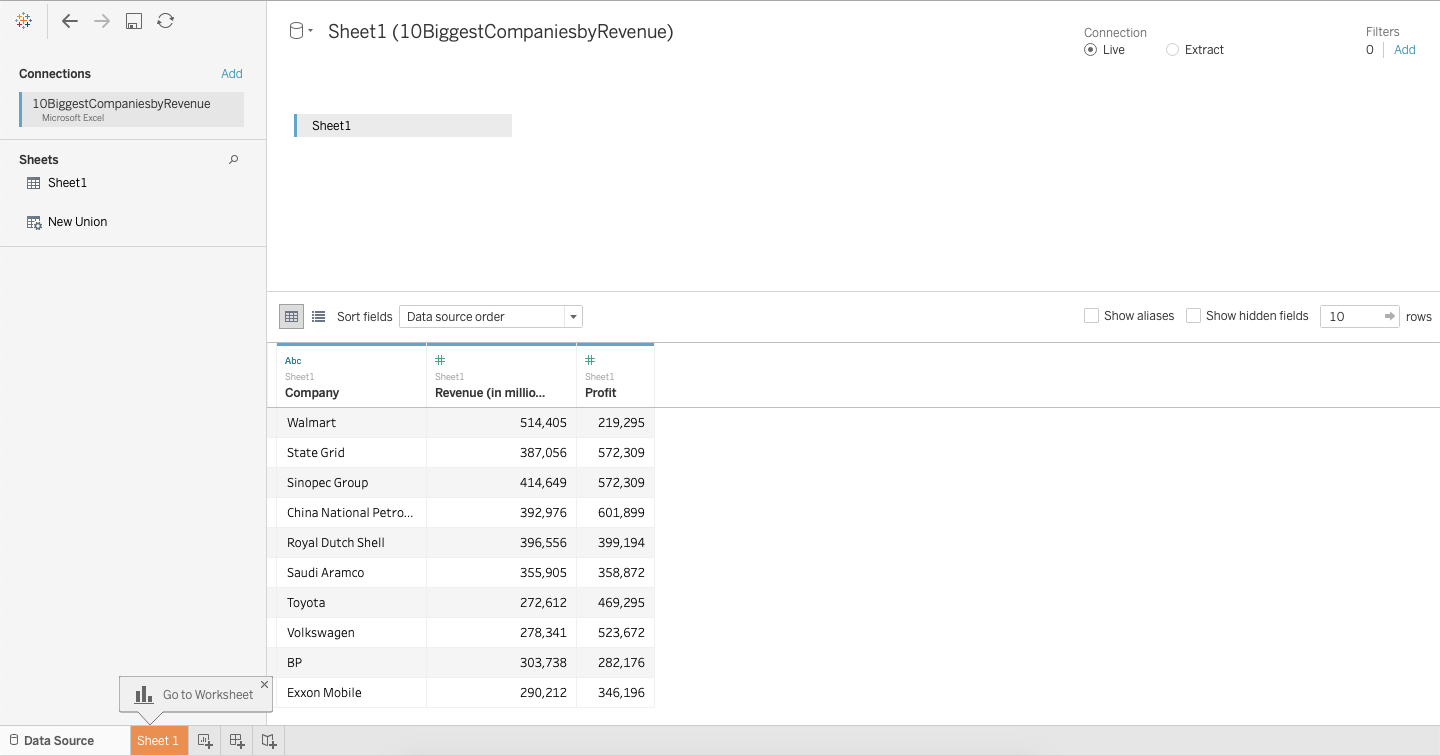Image resolution: width=1440 pixels, height=756 pixels.
Task: Select the Company column header
Action: point(351,376)
